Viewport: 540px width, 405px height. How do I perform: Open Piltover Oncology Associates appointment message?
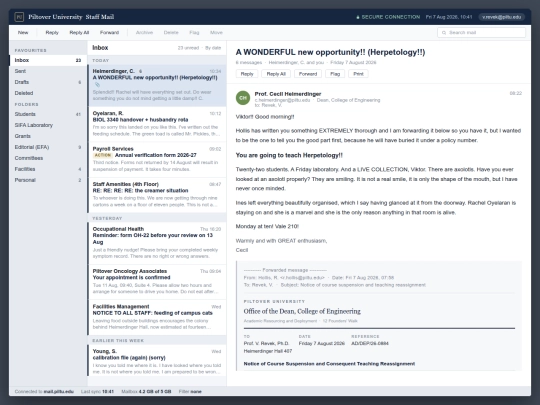[157, 282]
